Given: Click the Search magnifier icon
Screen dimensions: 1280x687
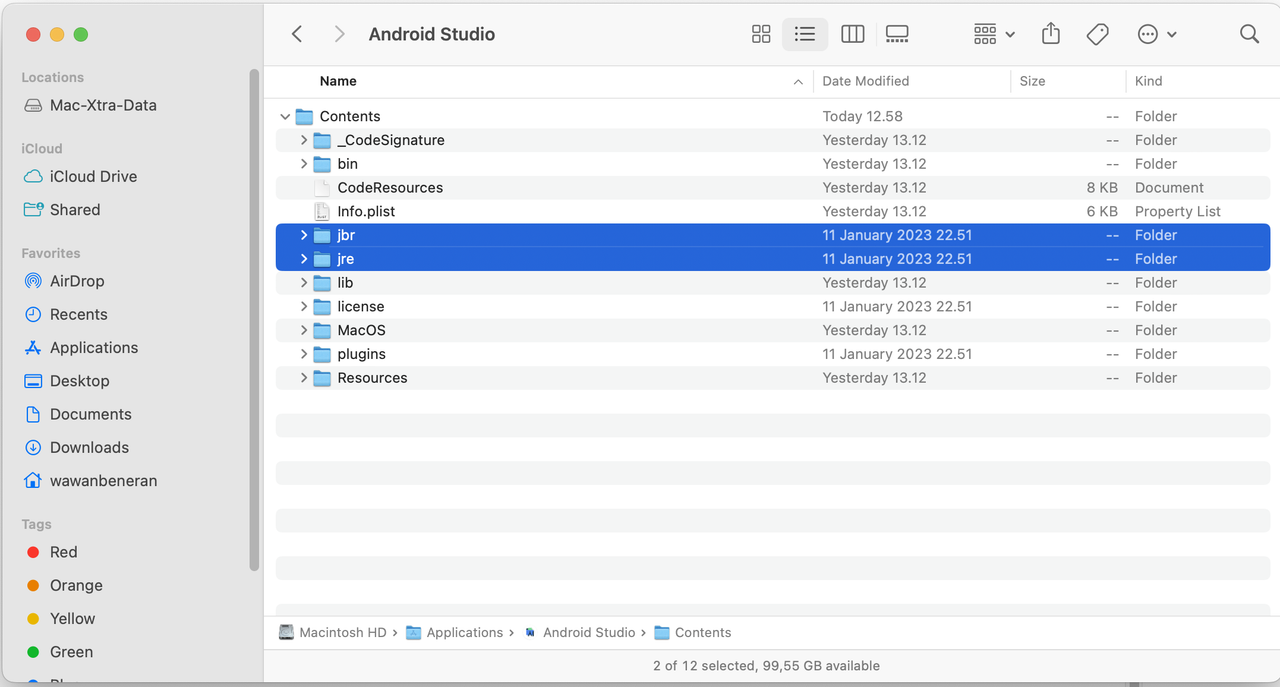Looking at the screenshot, I should pyautogui.click(x=1249, y=34).
